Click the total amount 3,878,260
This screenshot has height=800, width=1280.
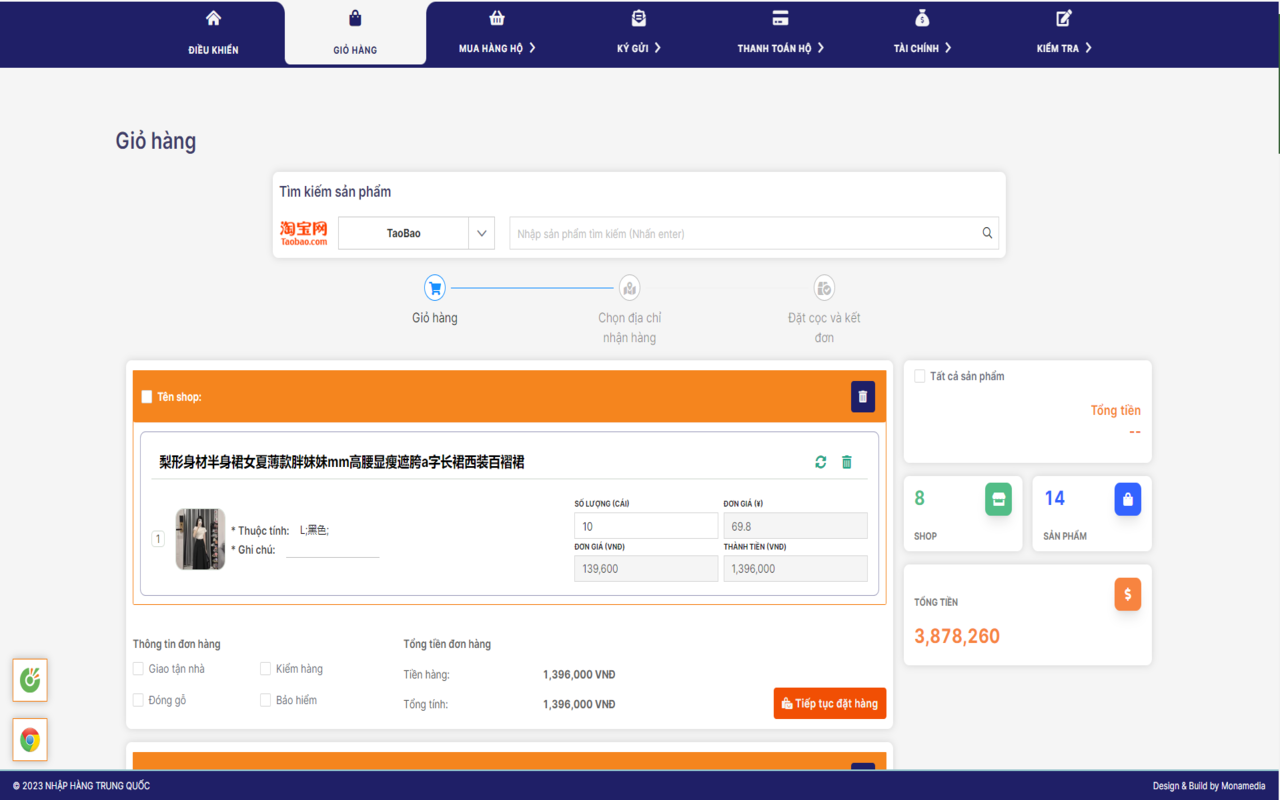click(x=957, y=636)
